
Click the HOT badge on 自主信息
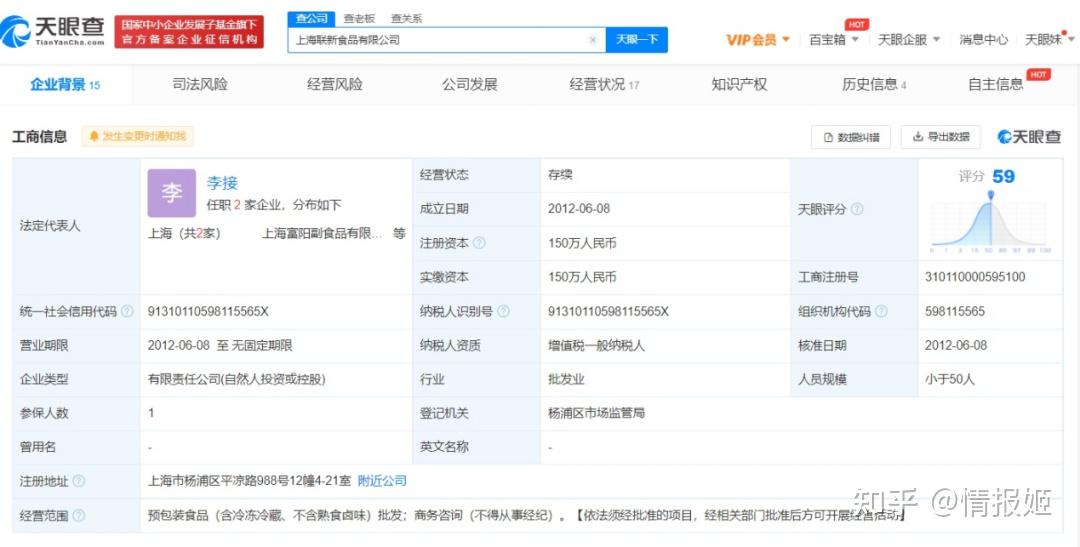point(1039,74)
